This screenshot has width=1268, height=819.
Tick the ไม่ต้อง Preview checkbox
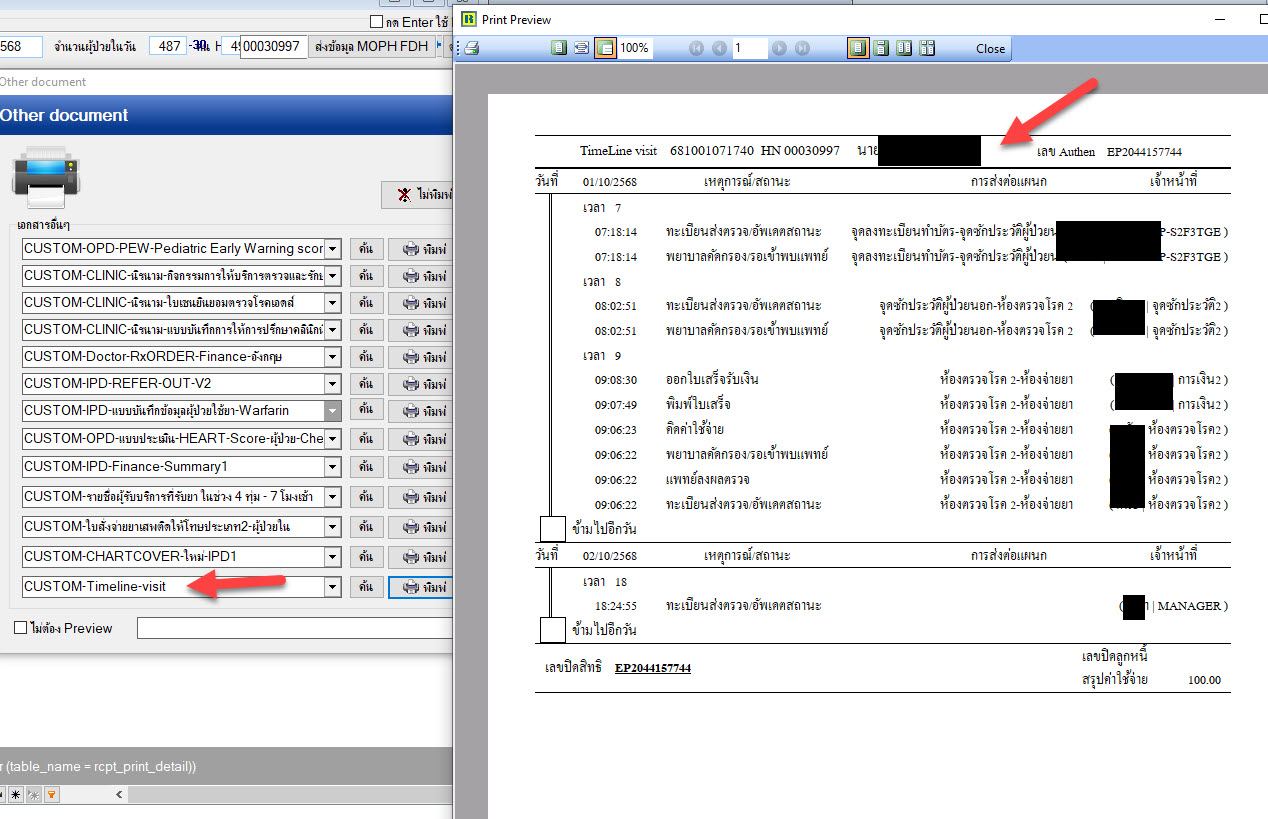[21, 628]
